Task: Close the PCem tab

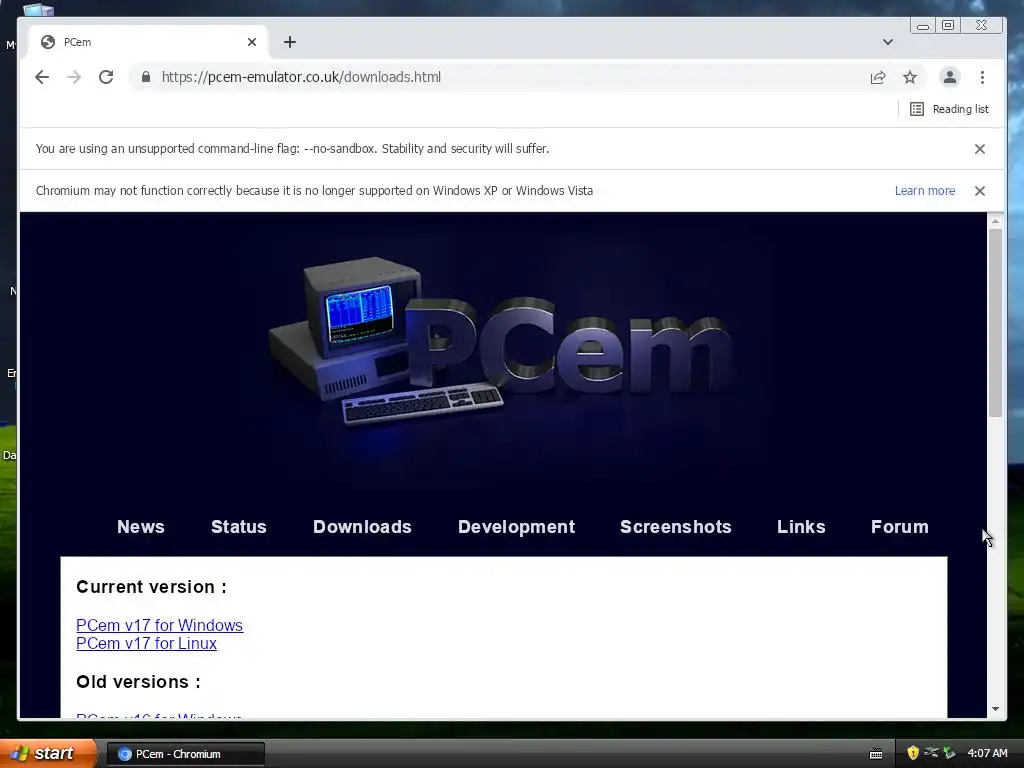Action: click(252, 42)
